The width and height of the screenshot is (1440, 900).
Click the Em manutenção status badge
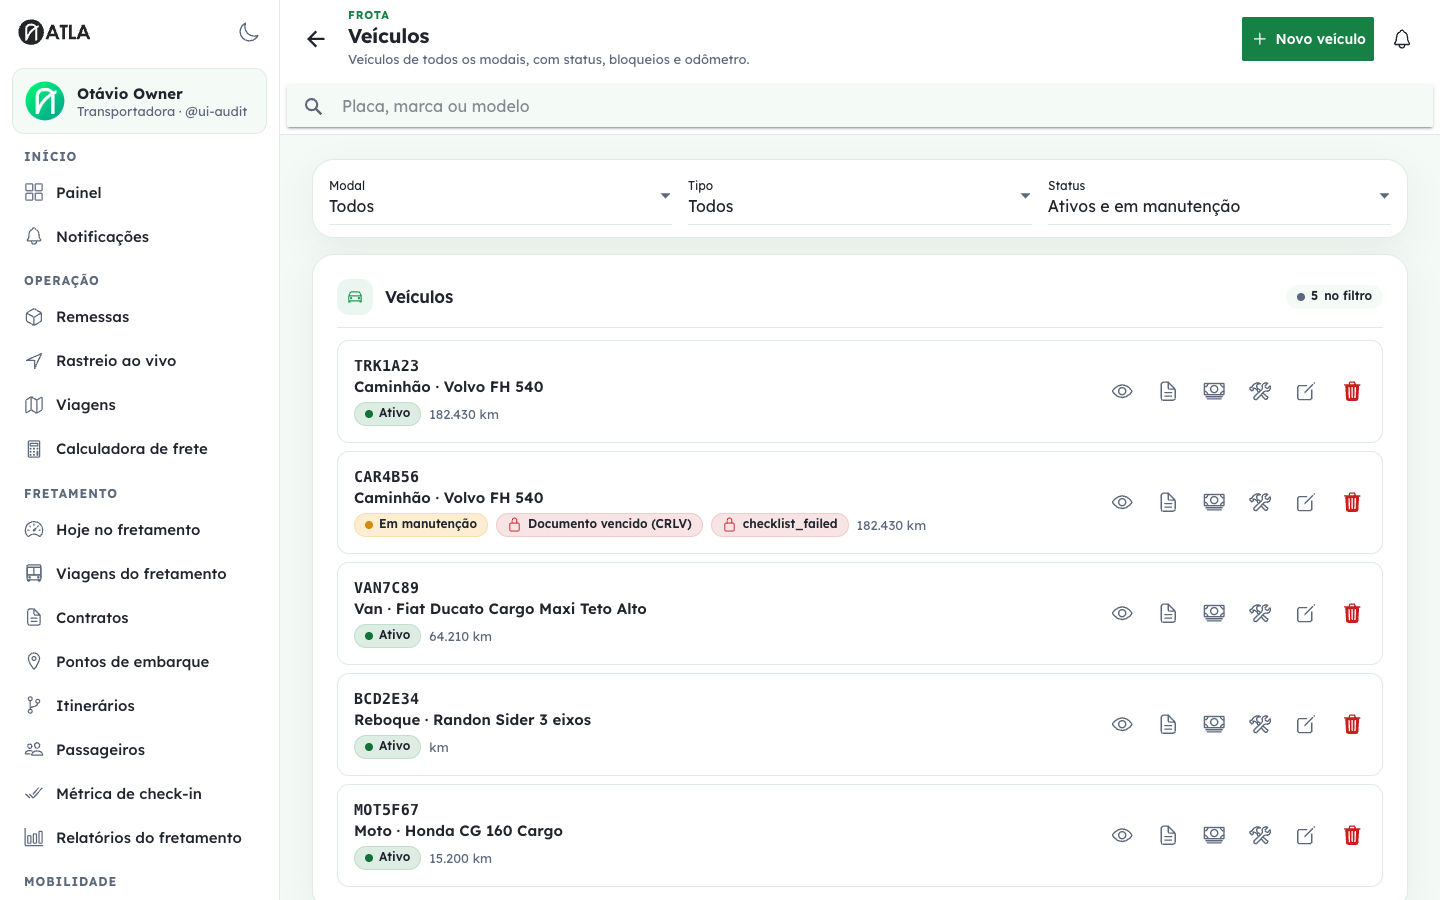pyautogui.click(x=421, y=525)
